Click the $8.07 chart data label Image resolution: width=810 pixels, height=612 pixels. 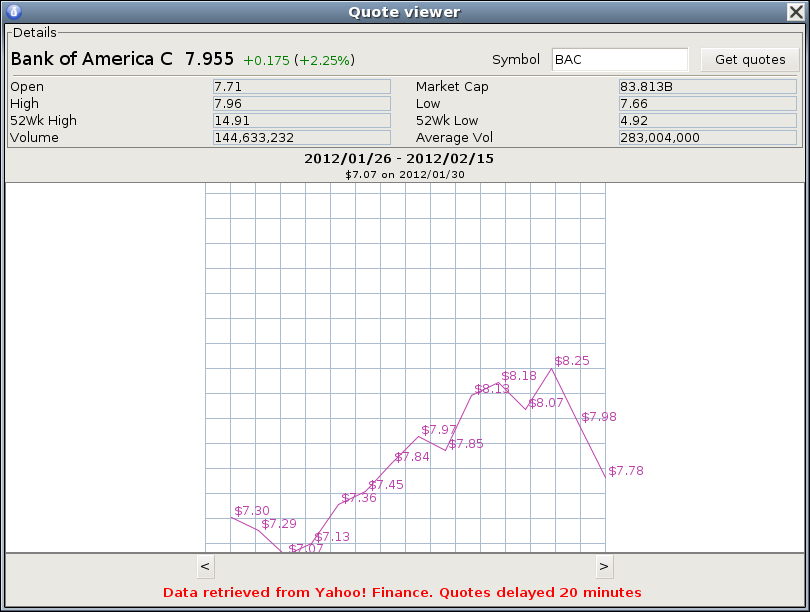(546, 403)
